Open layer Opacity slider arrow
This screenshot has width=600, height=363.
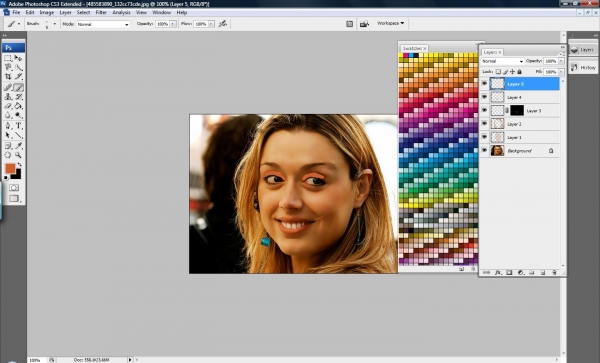point(561,61)
